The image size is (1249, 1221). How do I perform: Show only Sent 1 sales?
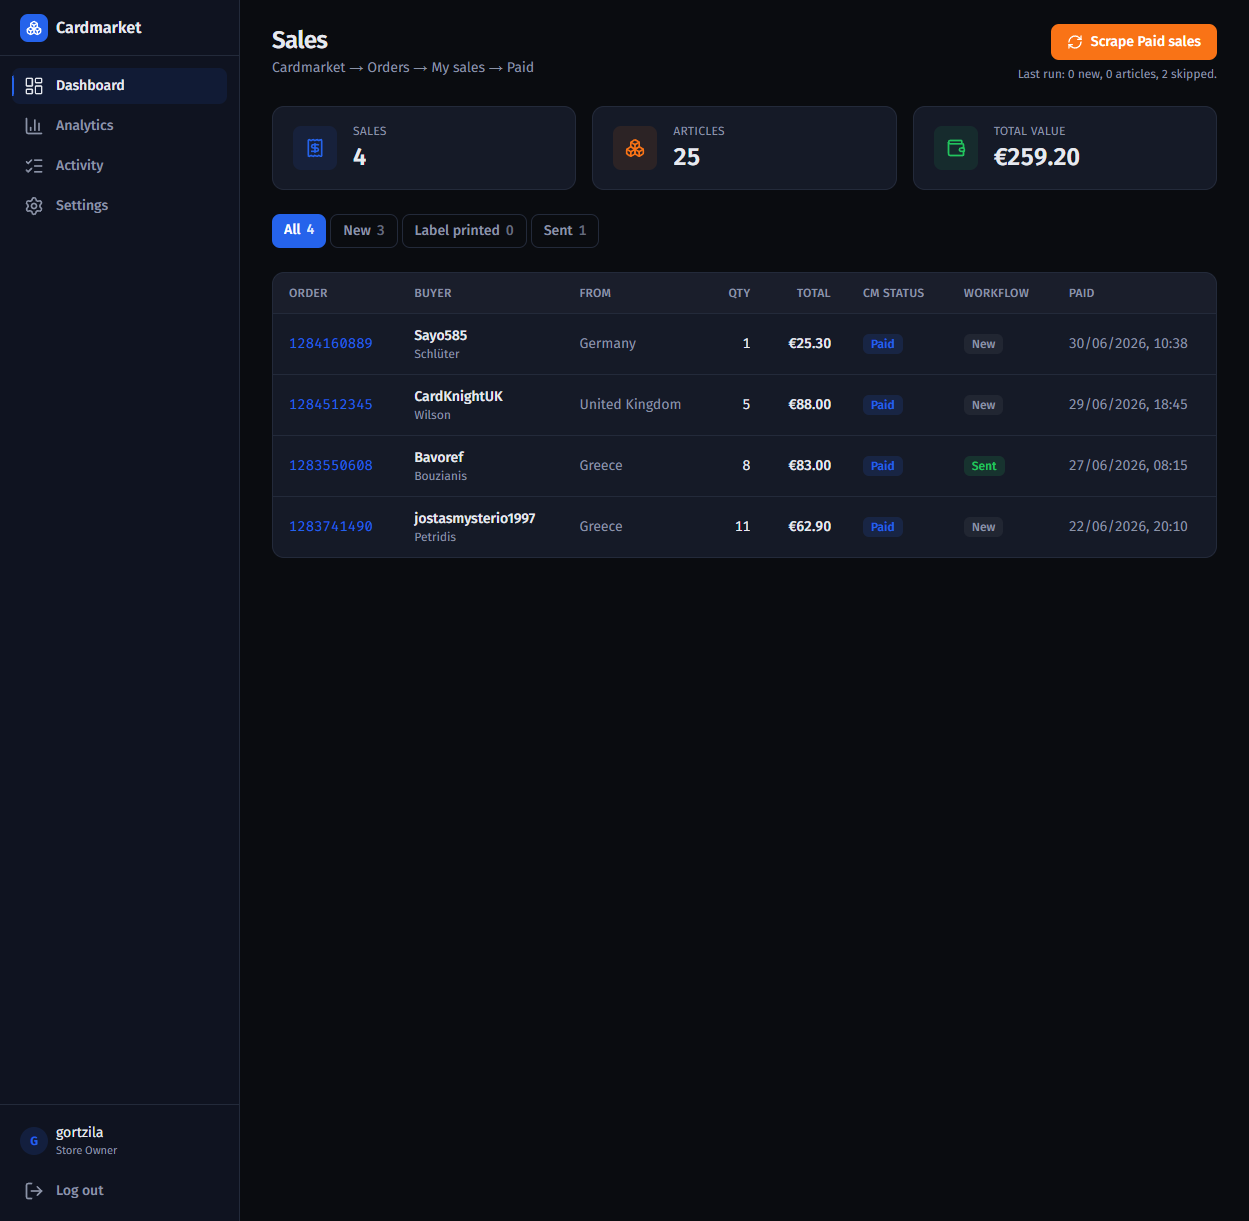pos(565,231)
